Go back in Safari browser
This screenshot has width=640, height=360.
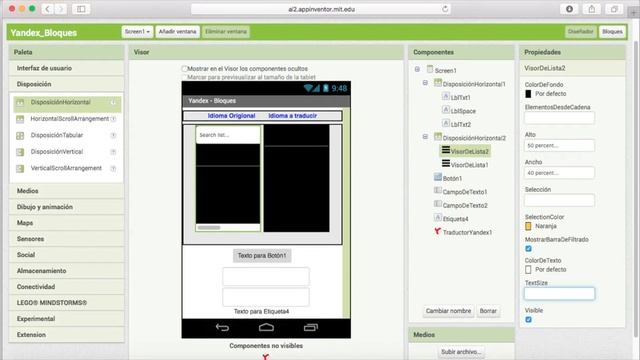click(47, 9)
